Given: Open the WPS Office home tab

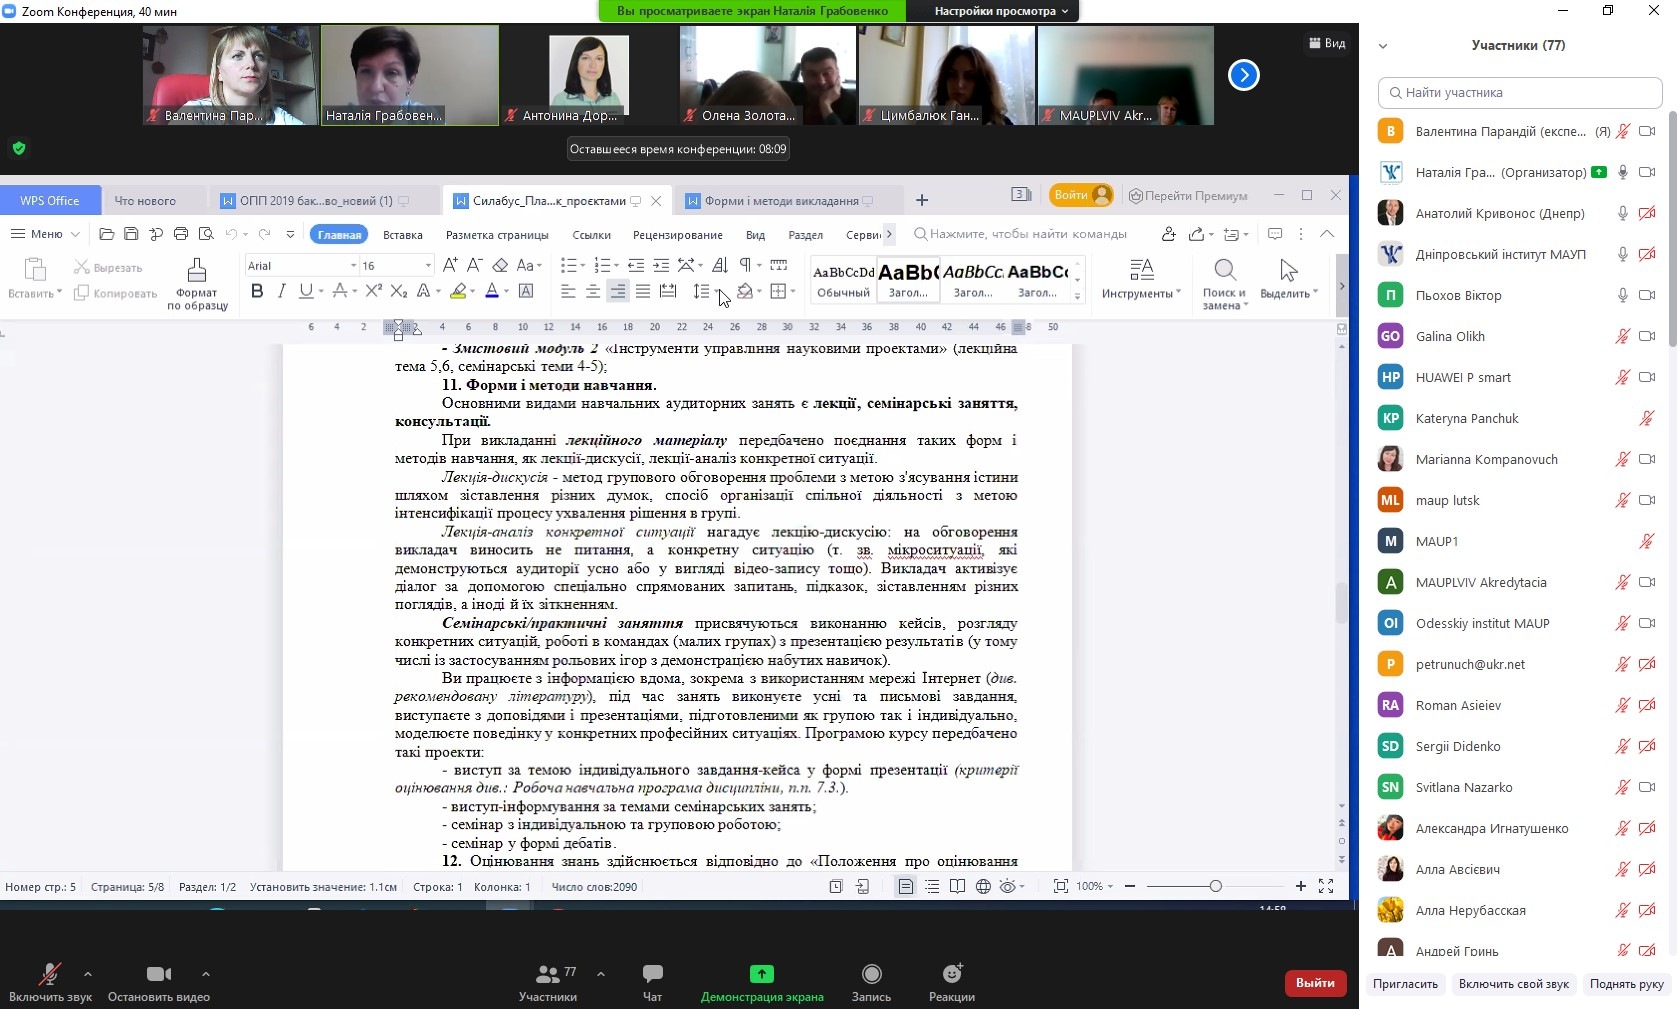Looking at the screenshot, I should coord(50,201).
